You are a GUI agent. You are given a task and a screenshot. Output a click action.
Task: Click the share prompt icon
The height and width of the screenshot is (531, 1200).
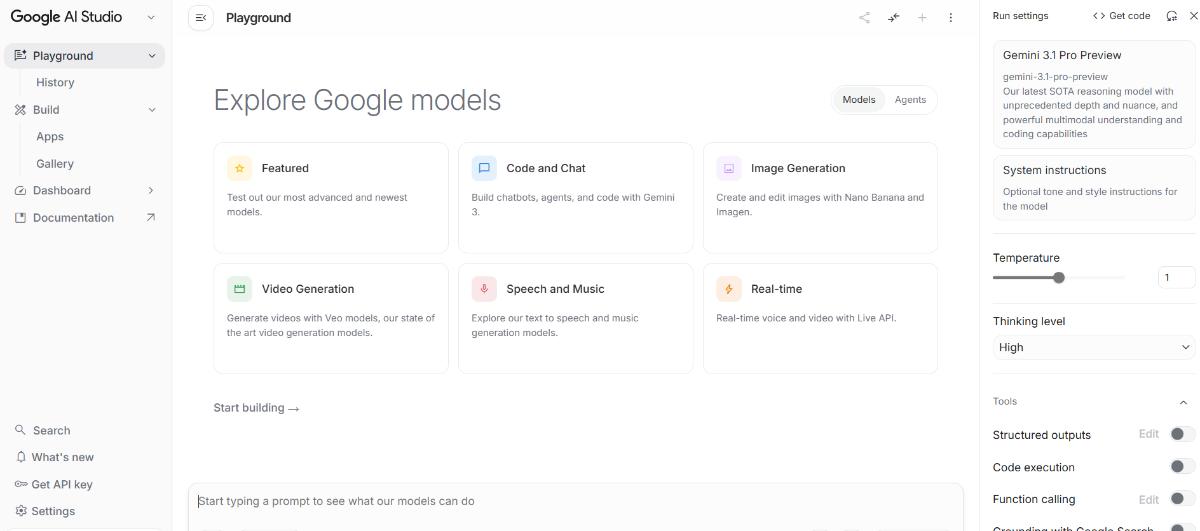point(864,17)
